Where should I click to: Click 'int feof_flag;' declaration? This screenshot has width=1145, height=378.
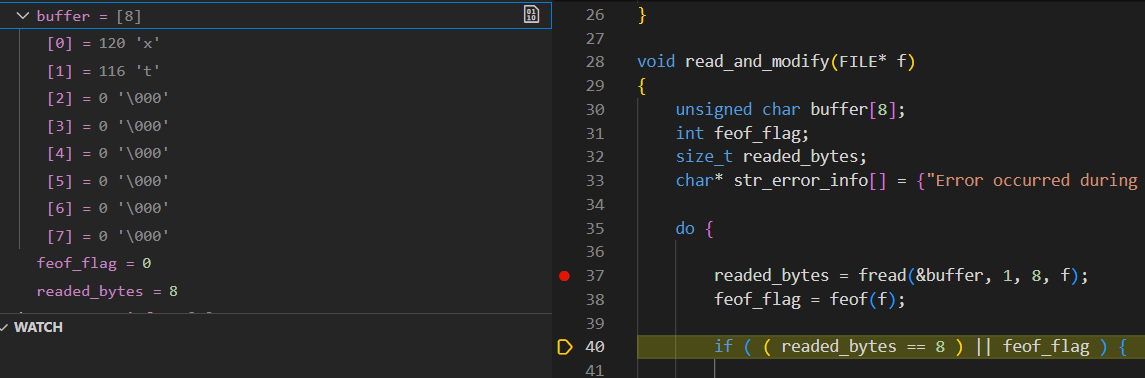pyautogui.click(x=743, y=134)
